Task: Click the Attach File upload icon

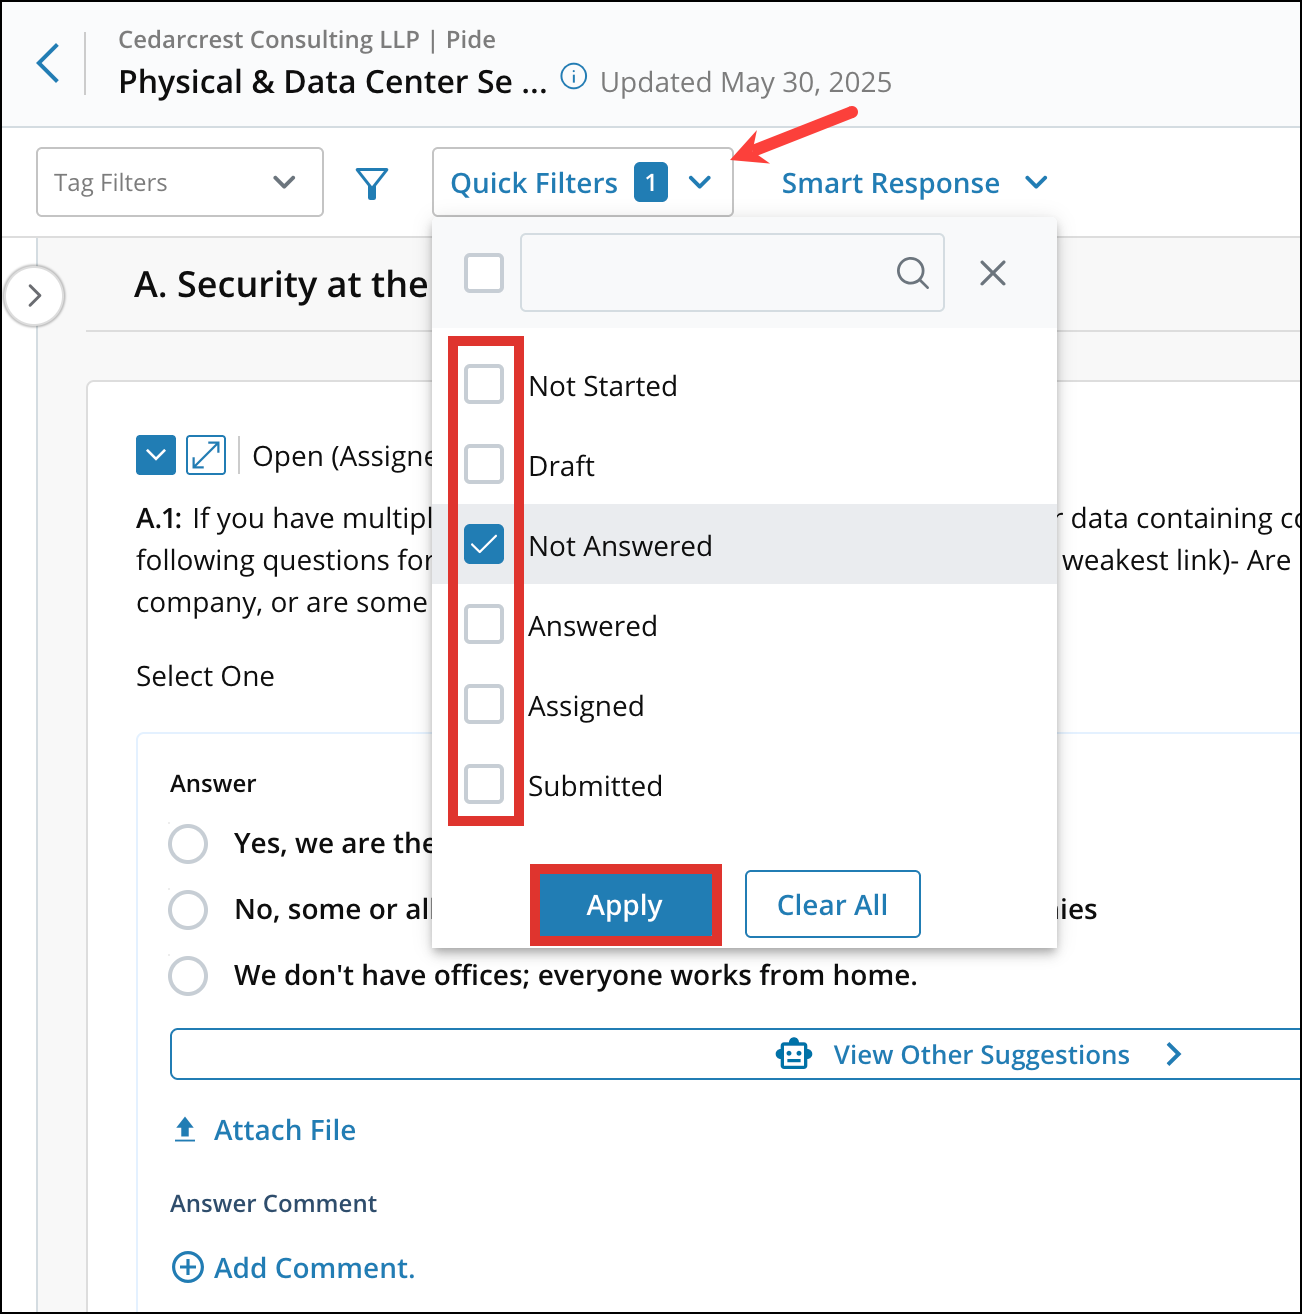Action: pyautogui.click(x=185, y=1130)
